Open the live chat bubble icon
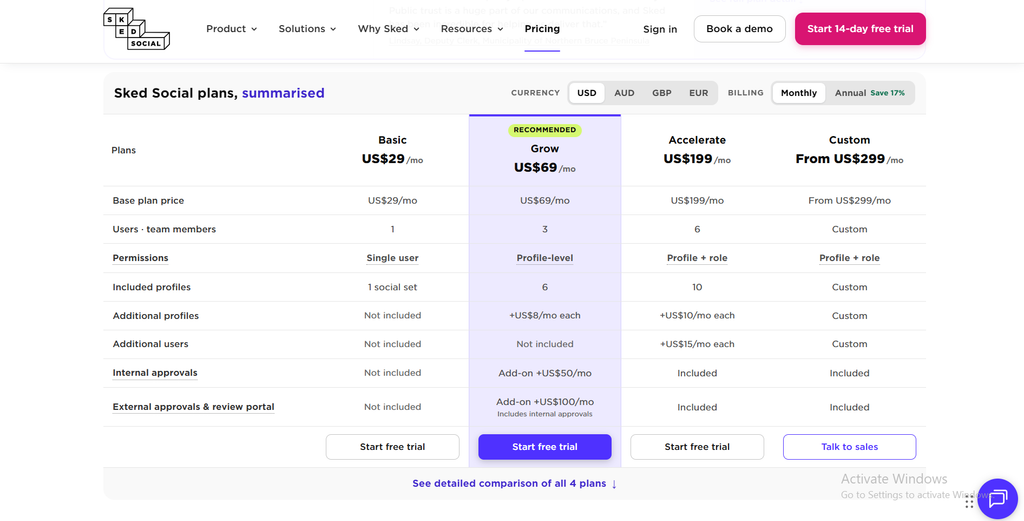This screenshot has width=1024, height=521. (997, 499)
